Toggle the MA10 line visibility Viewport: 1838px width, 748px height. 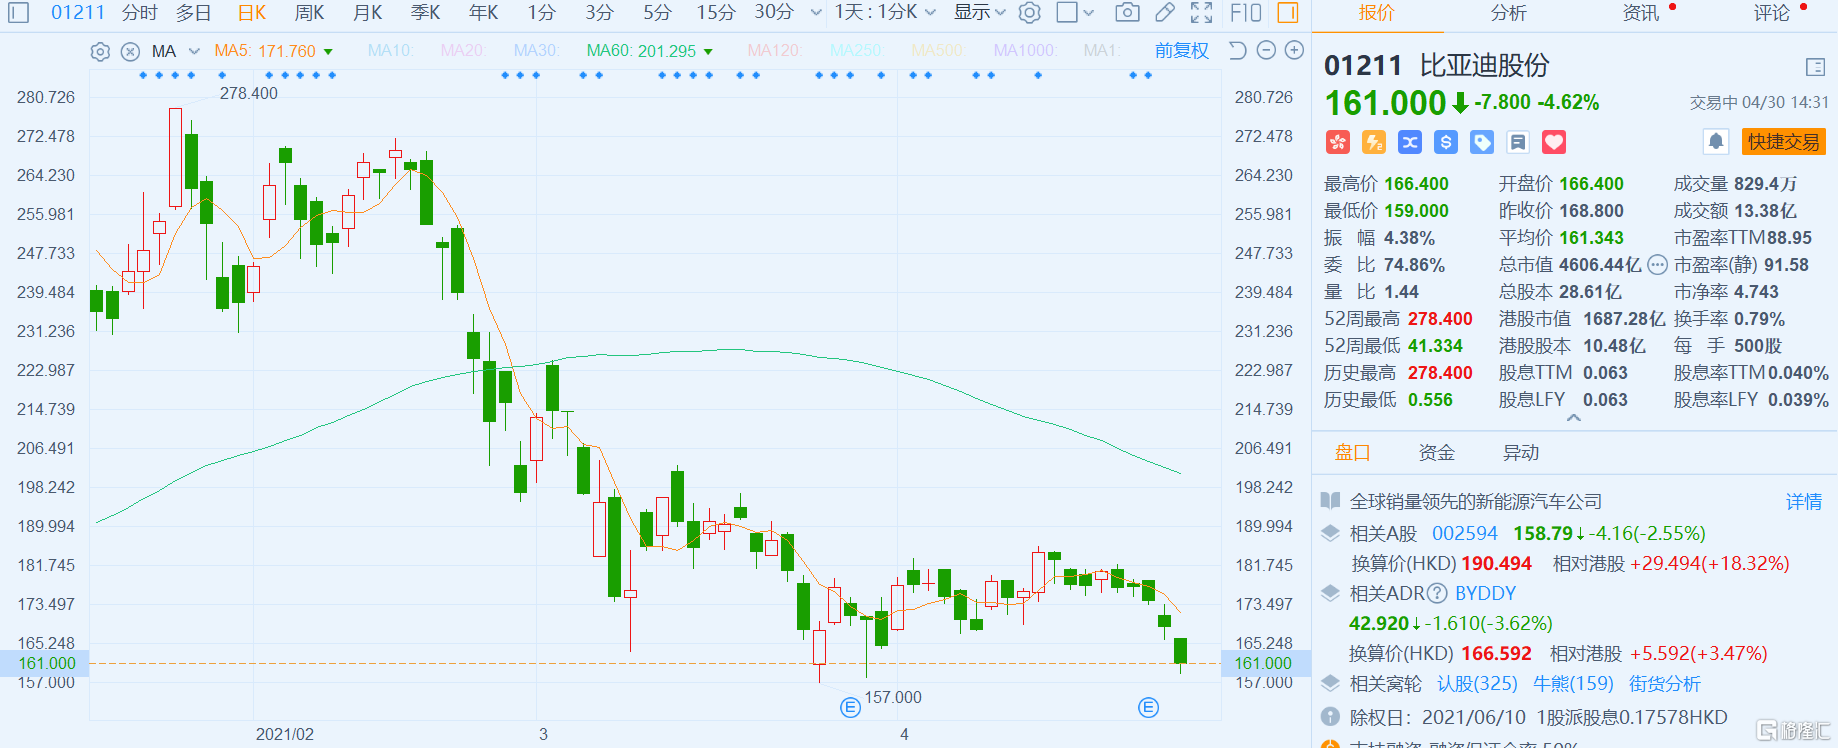tap(389, 51)
